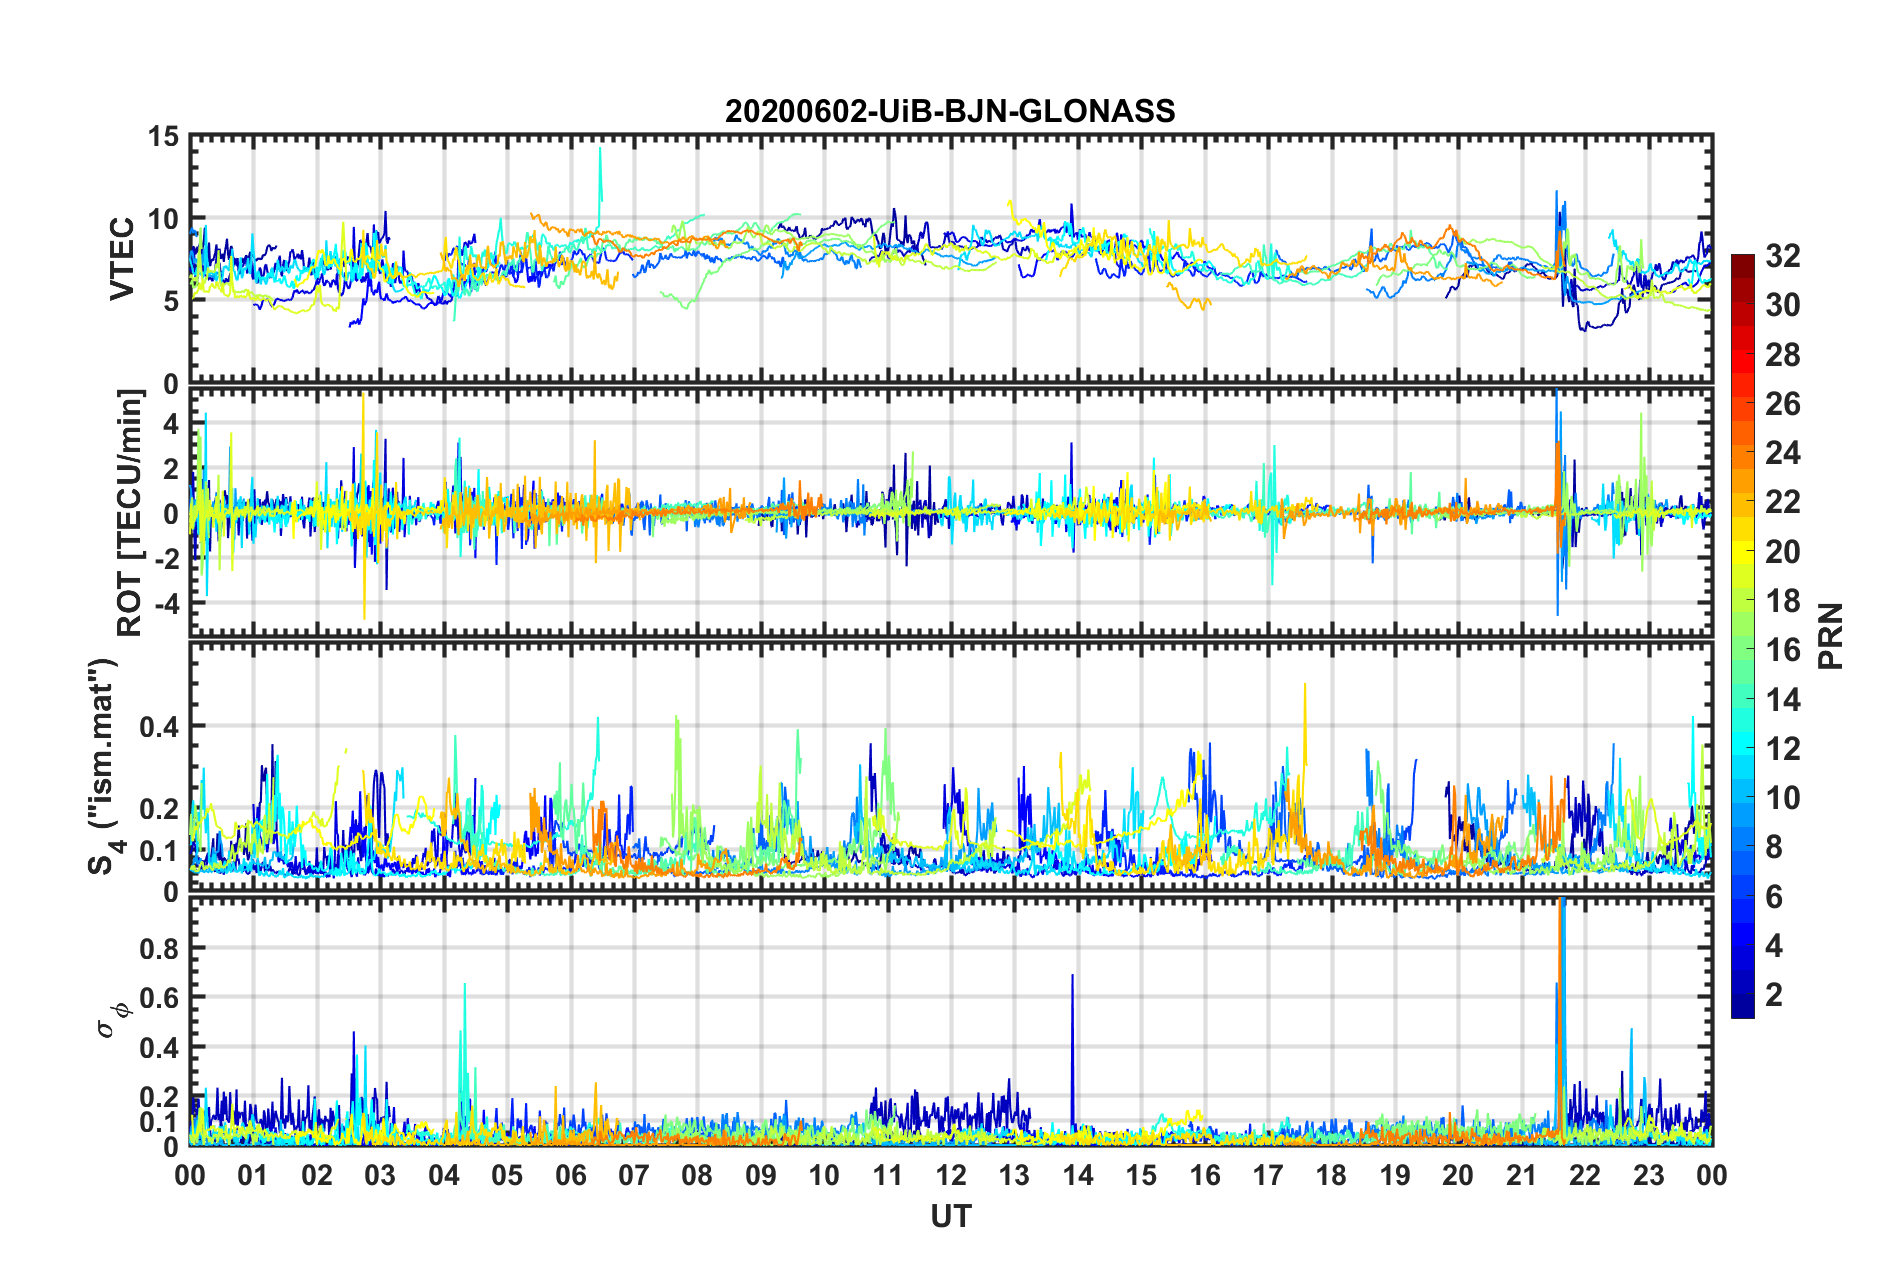Click the "30" tick on the PRN colorbar
Screen dimensions: 1902x1272
point(1783,305)
